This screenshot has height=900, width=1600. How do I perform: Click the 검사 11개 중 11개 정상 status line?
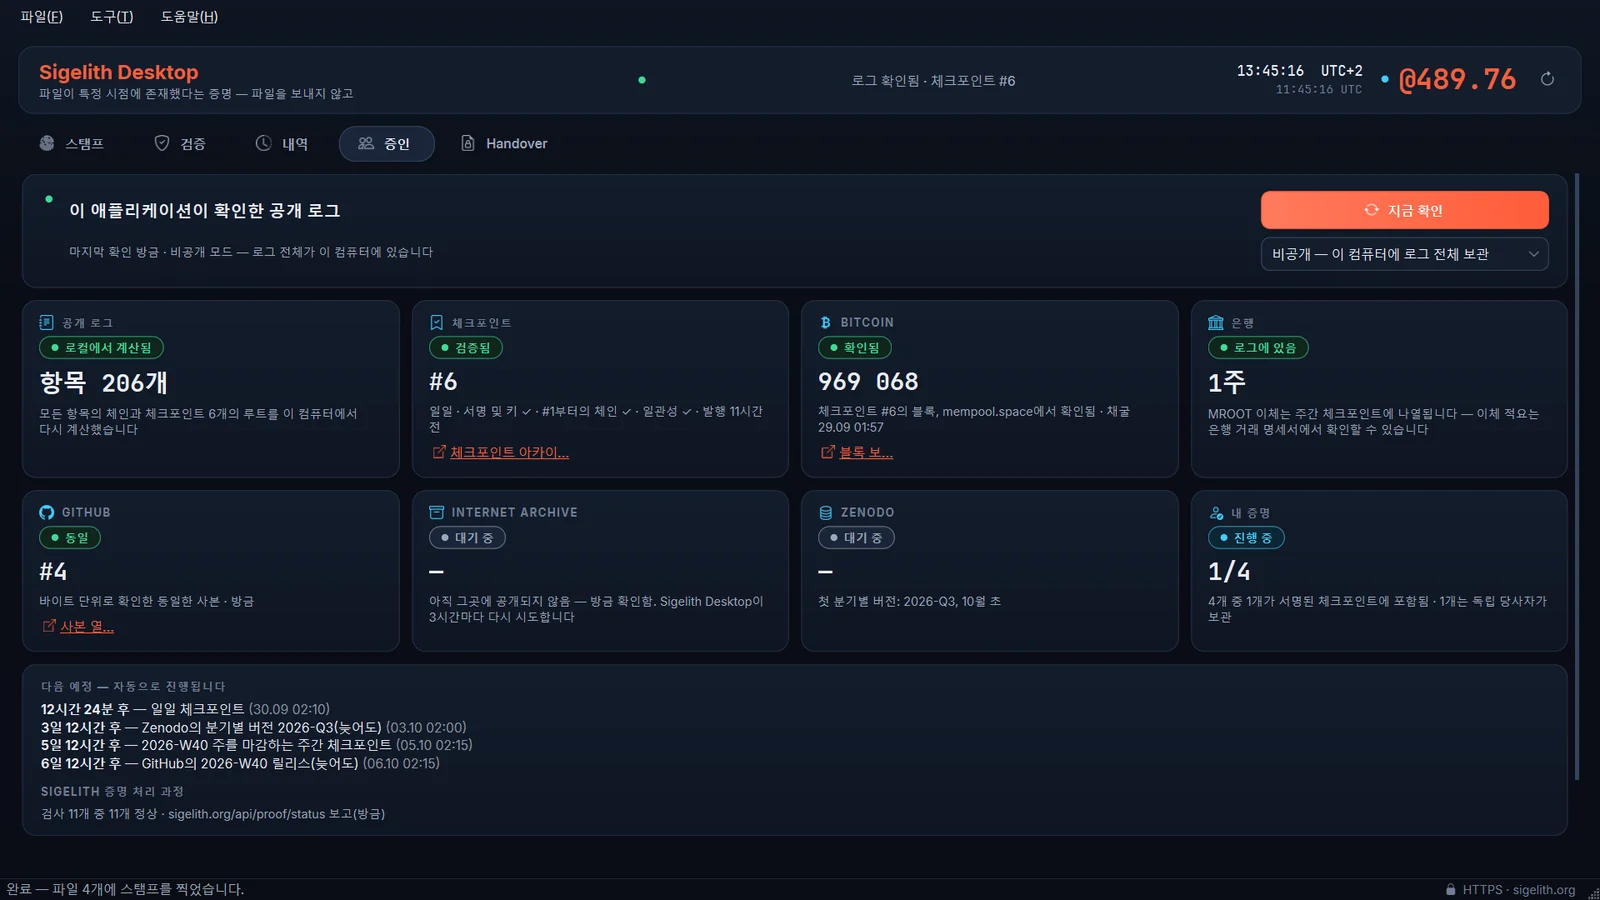click(213, 814)
